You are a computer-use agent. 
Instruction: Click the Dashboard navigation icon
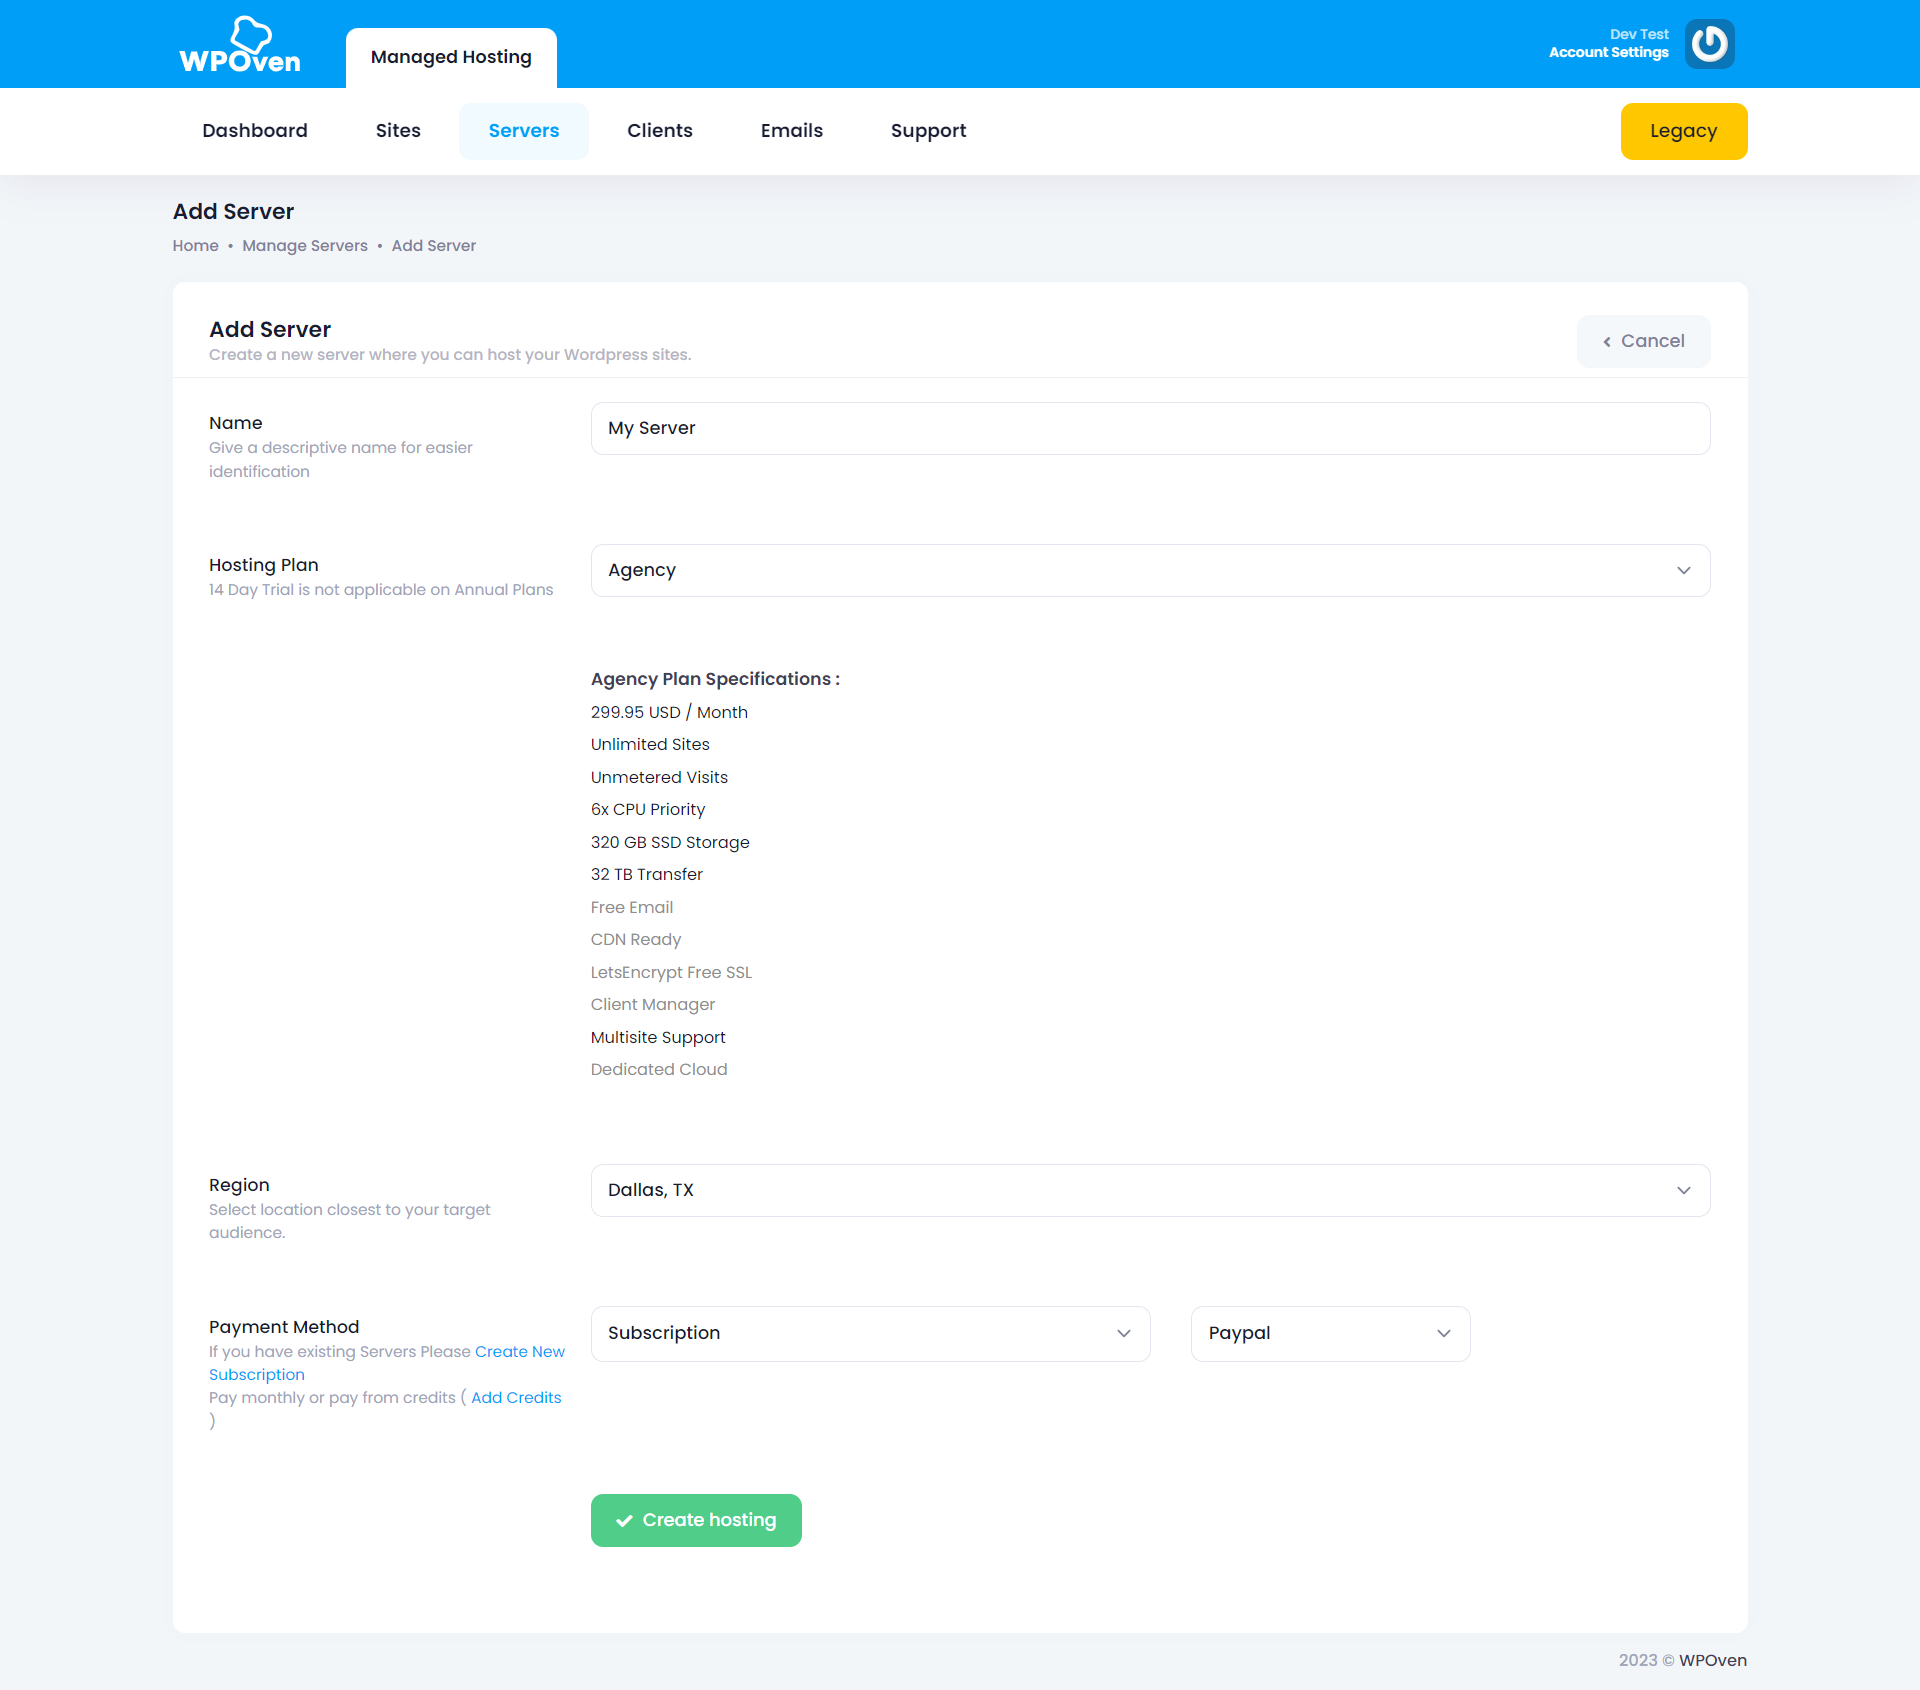click(255, 131)
